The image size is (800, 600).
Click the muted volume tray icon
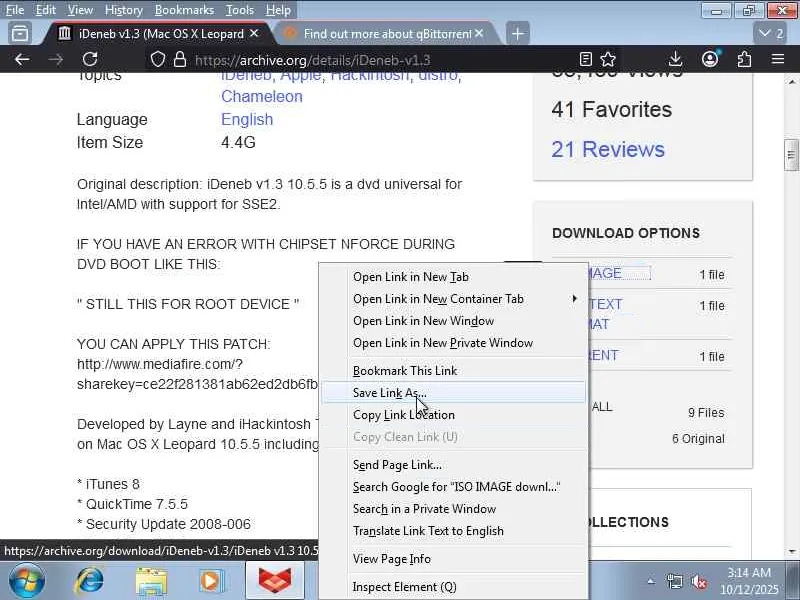pos(698,581)
